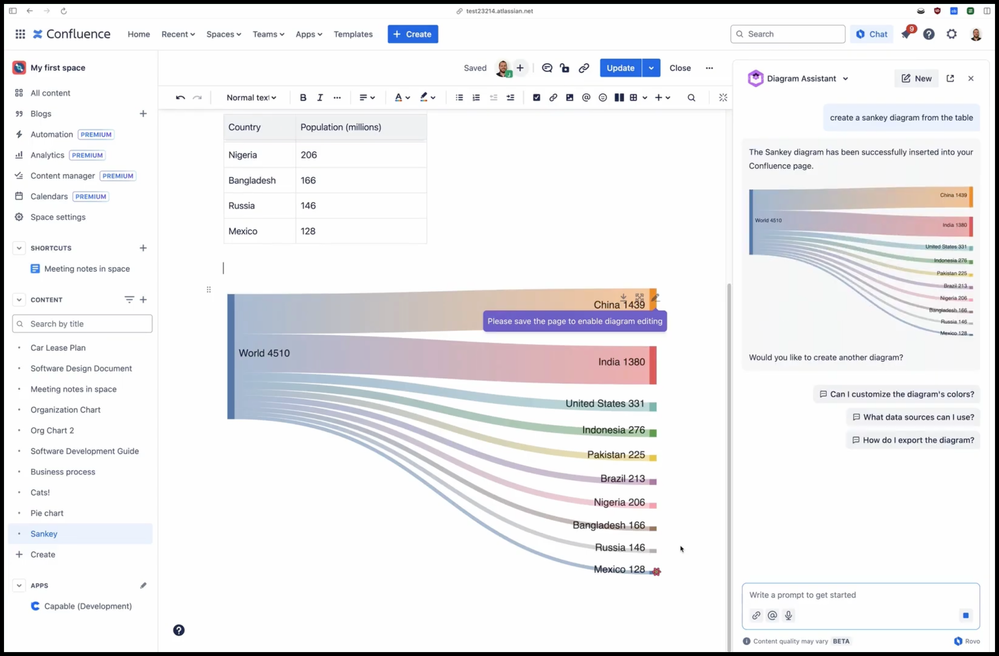This screenshot has height=656, width=999.
Task: Go to Home in top navigation
Action: 139,34
